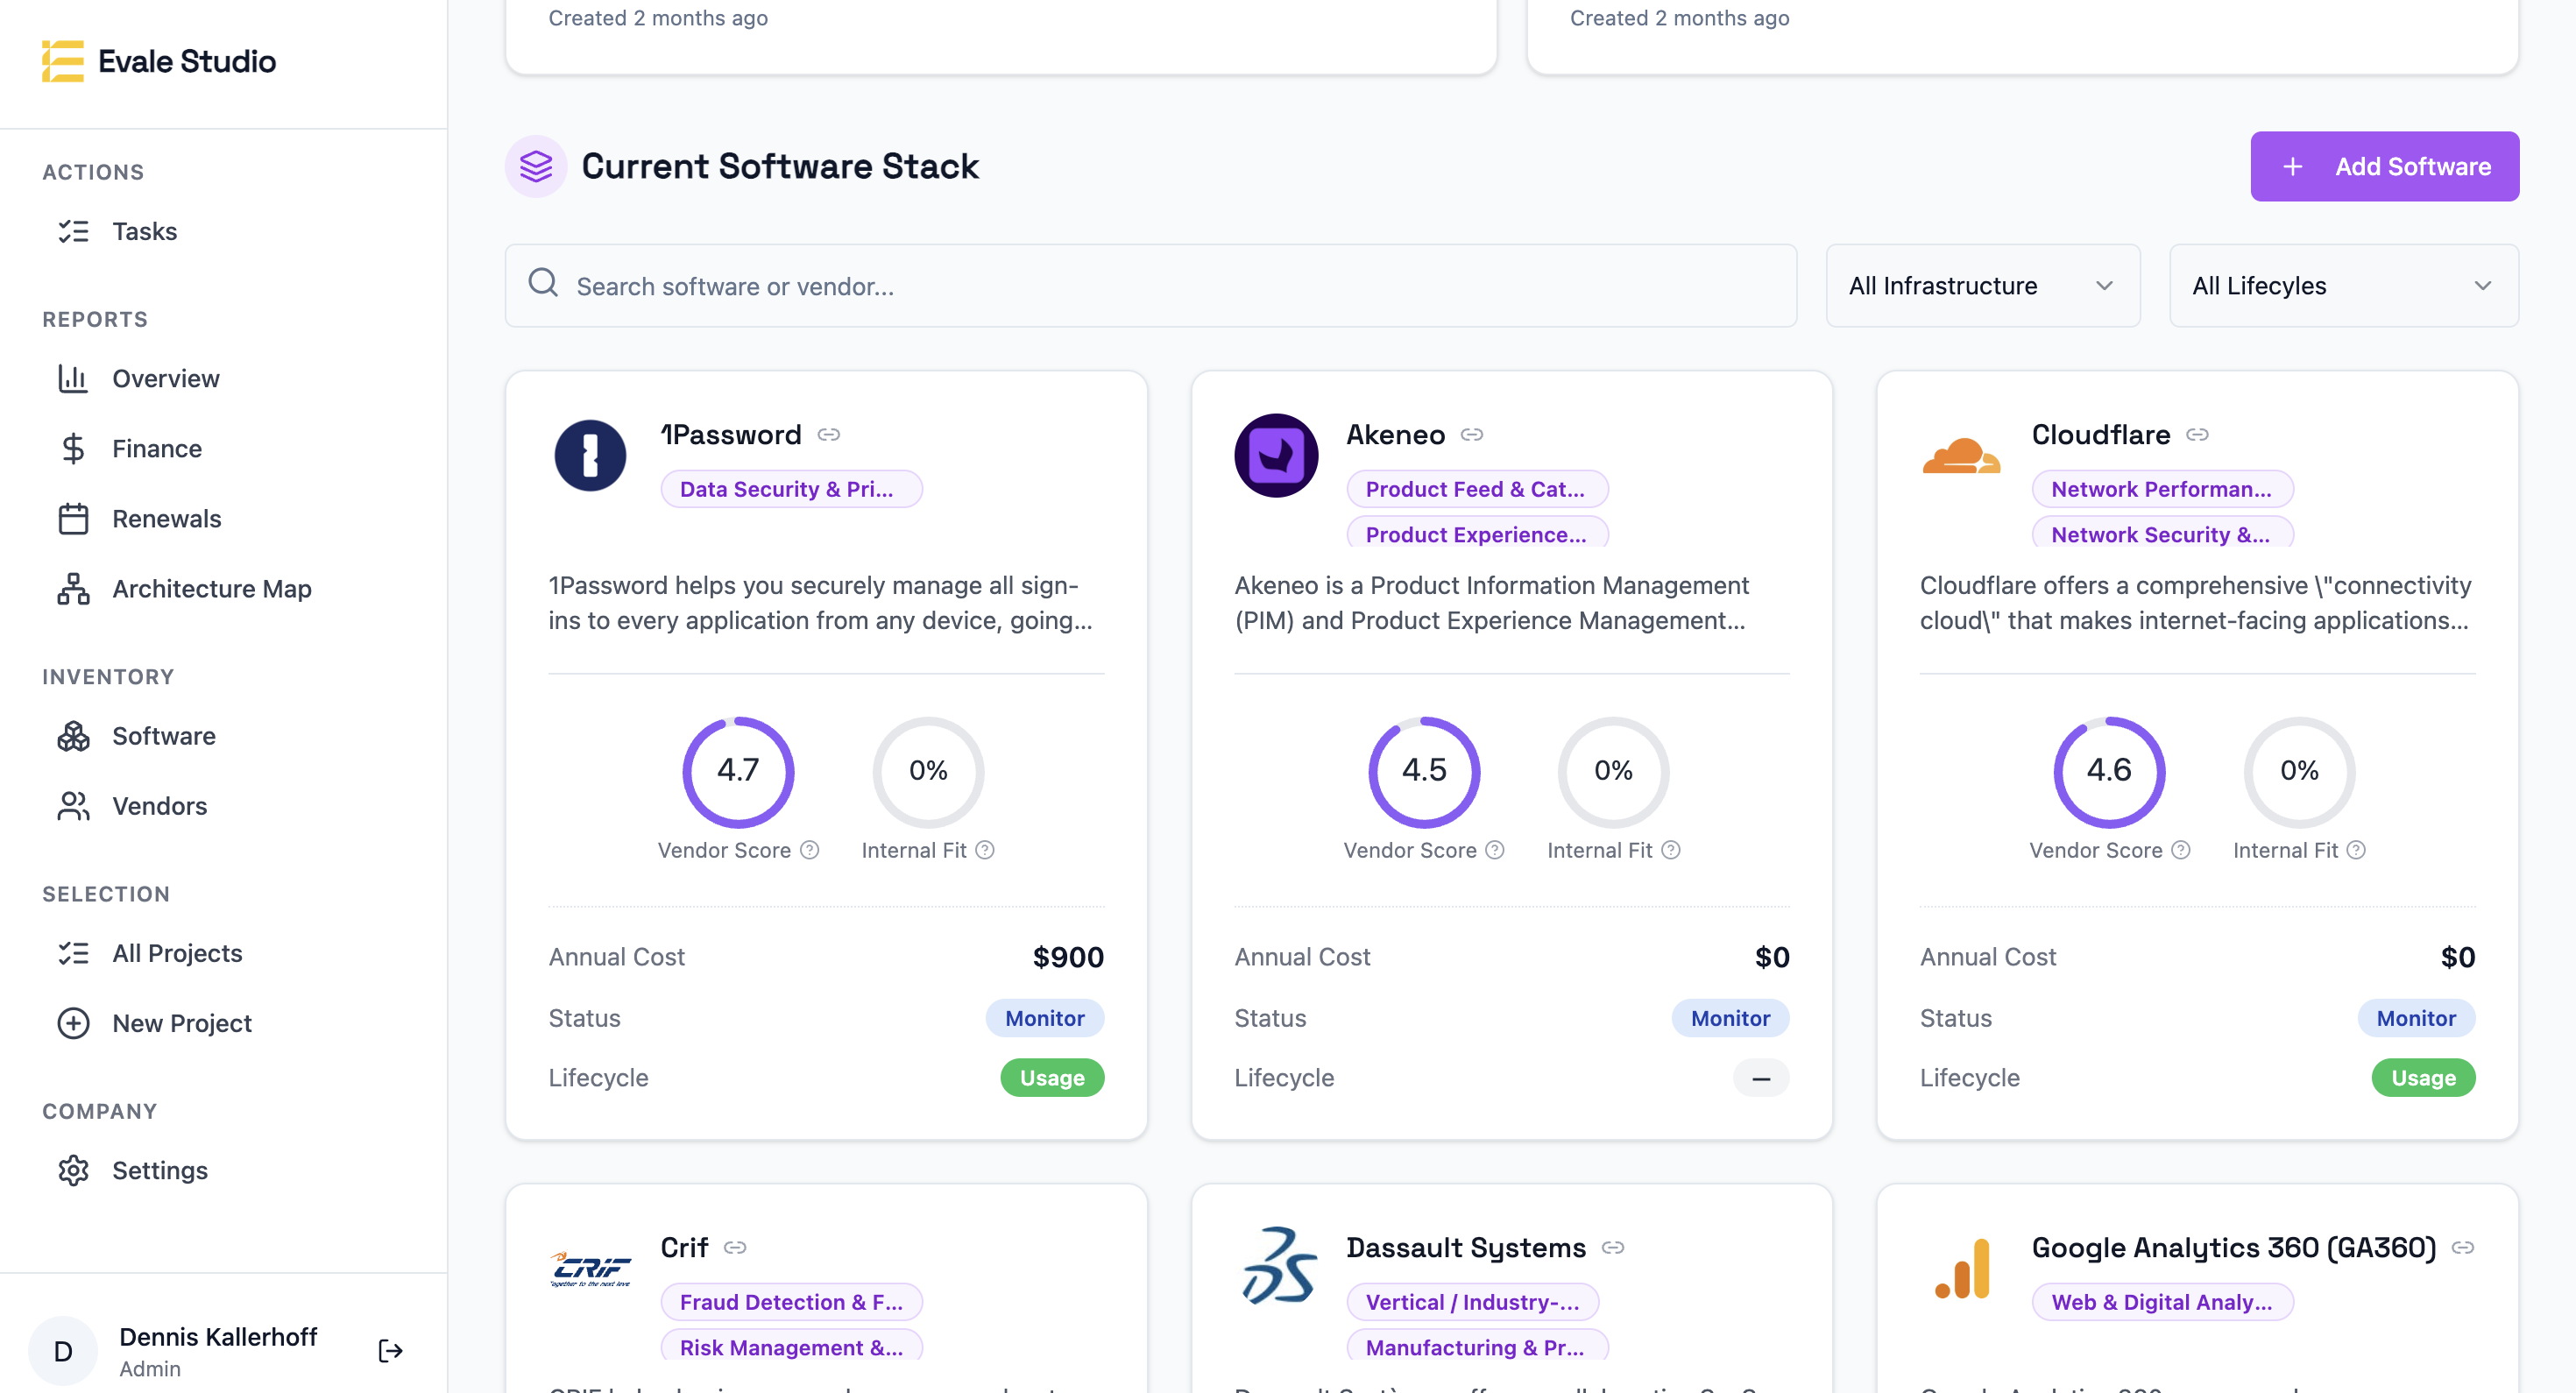Go to the Renewals report

point(166,519)
